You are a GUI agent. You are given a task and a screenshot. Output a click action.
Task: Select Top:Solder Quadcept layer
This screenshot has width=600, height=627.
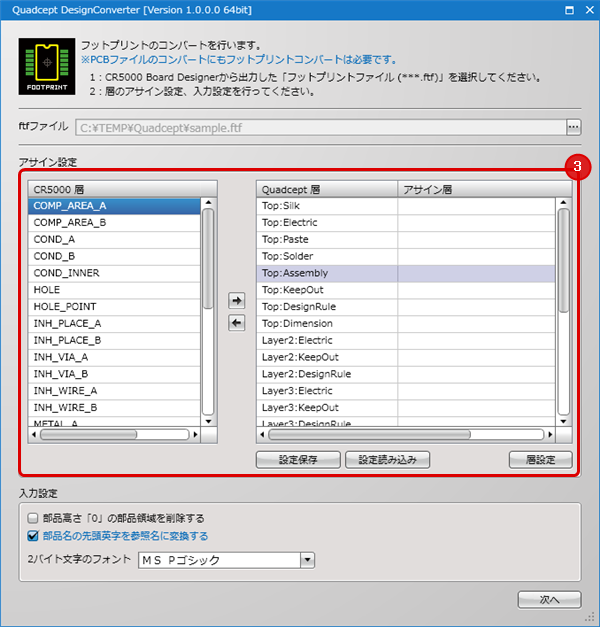(406, 256)
